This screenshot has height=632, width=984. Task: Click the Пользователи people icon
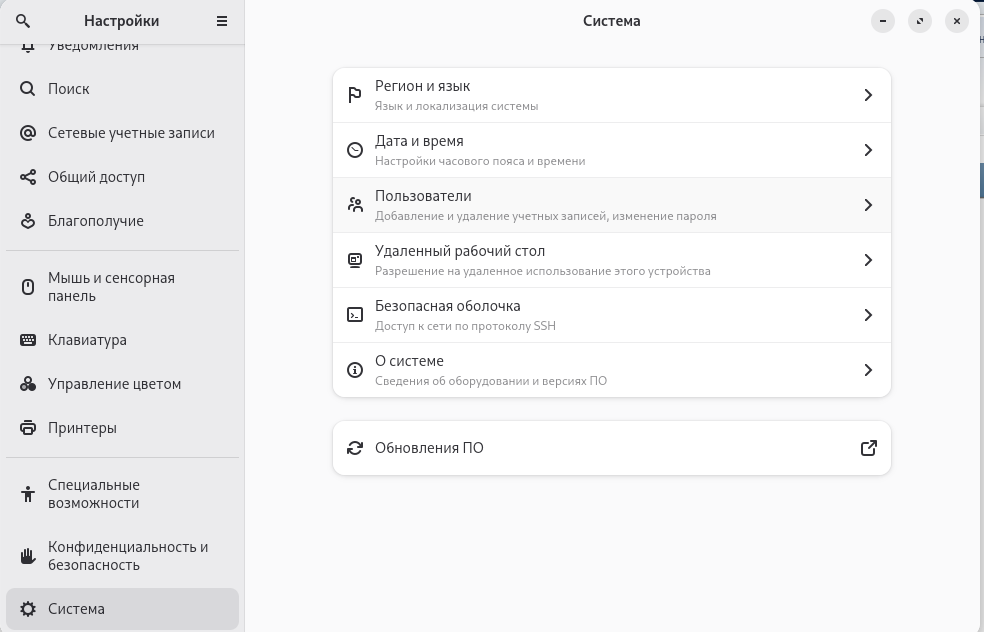[355, 205]
